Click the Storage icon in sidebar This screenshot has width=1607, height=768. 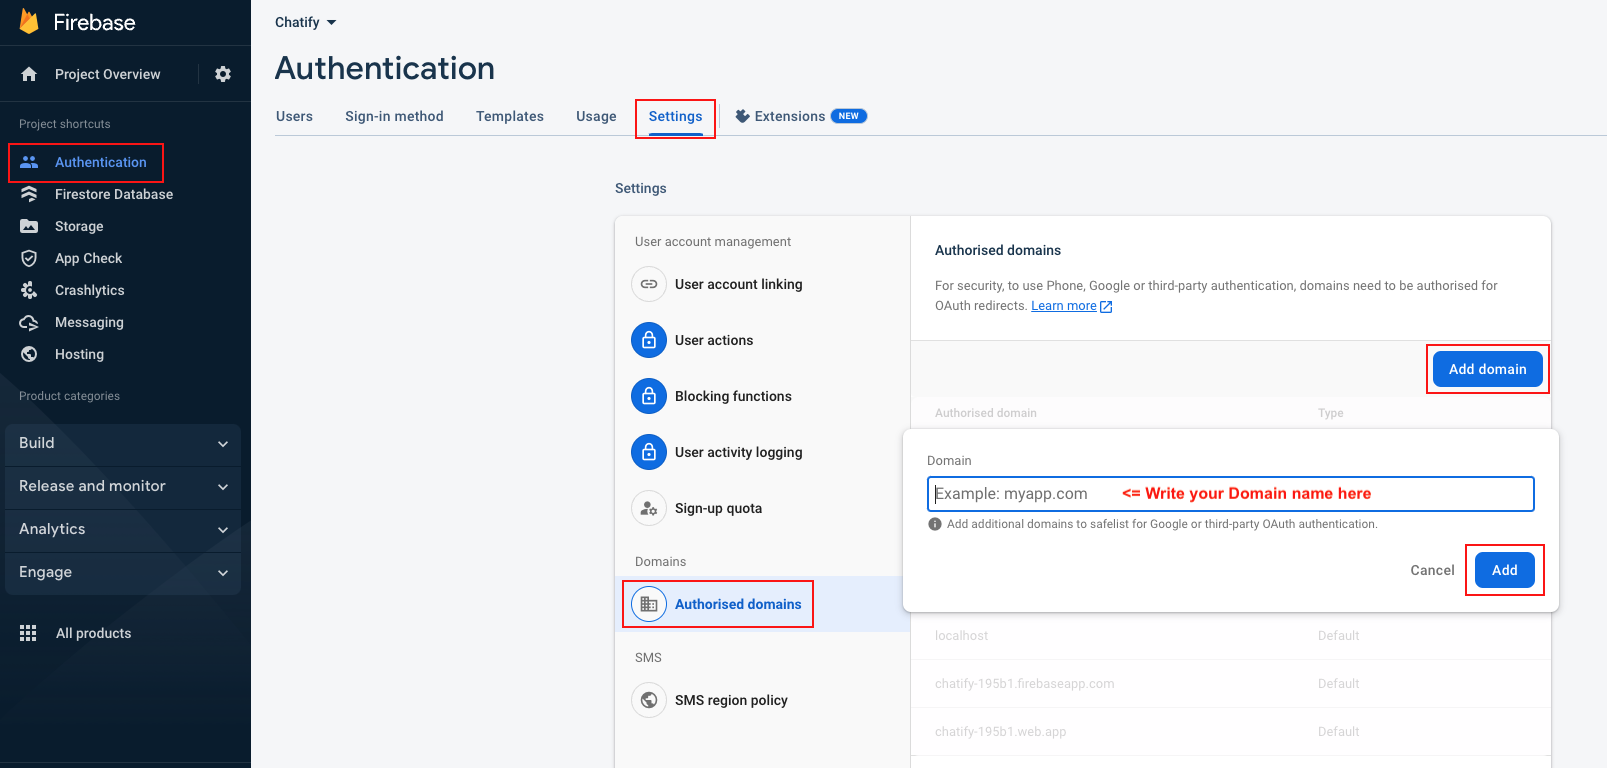tap(29, 226)
